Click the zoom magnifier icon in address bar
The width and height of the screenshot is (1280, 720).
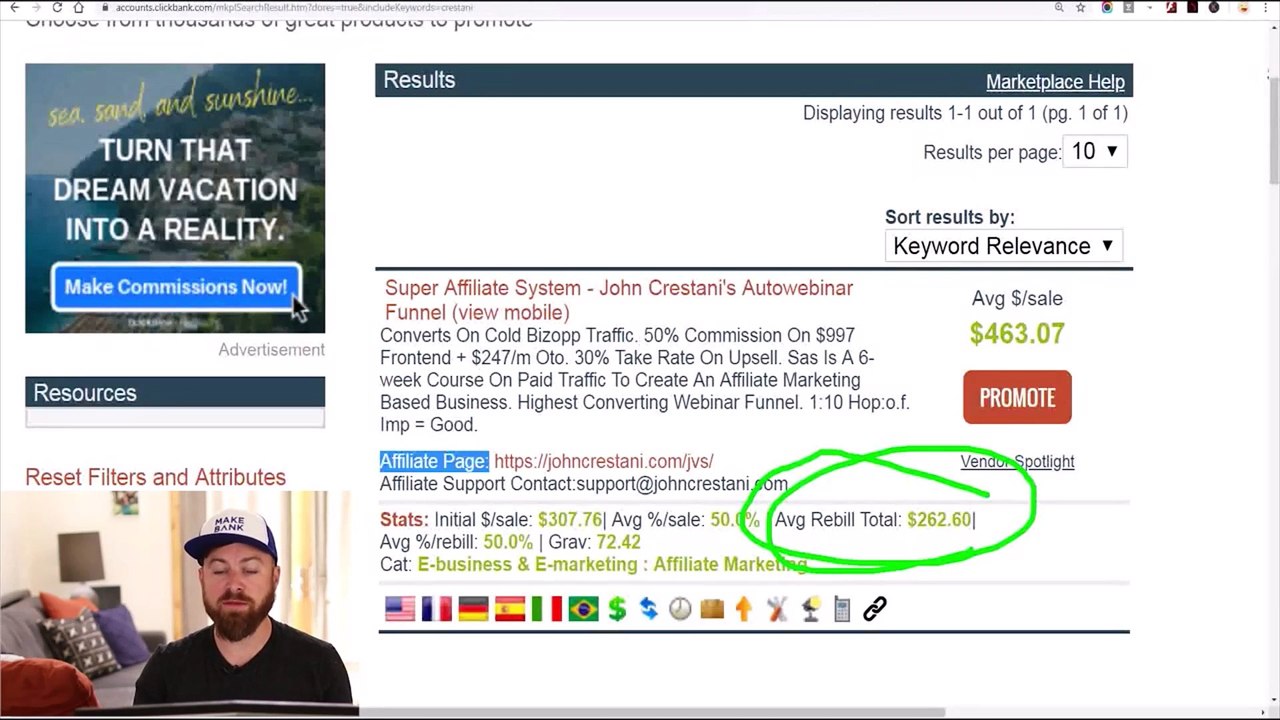[x=1059, y=7]
